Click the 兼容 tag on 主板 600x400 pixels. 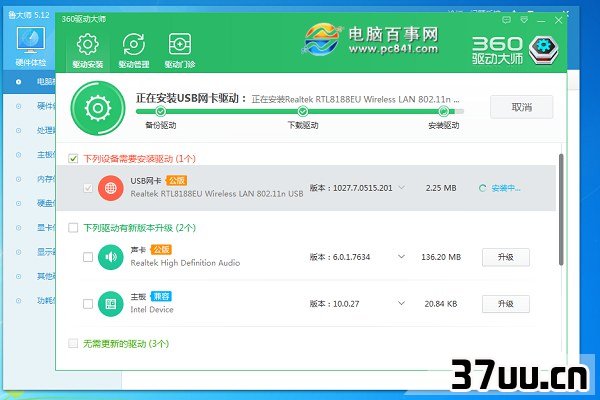[161, 296]
